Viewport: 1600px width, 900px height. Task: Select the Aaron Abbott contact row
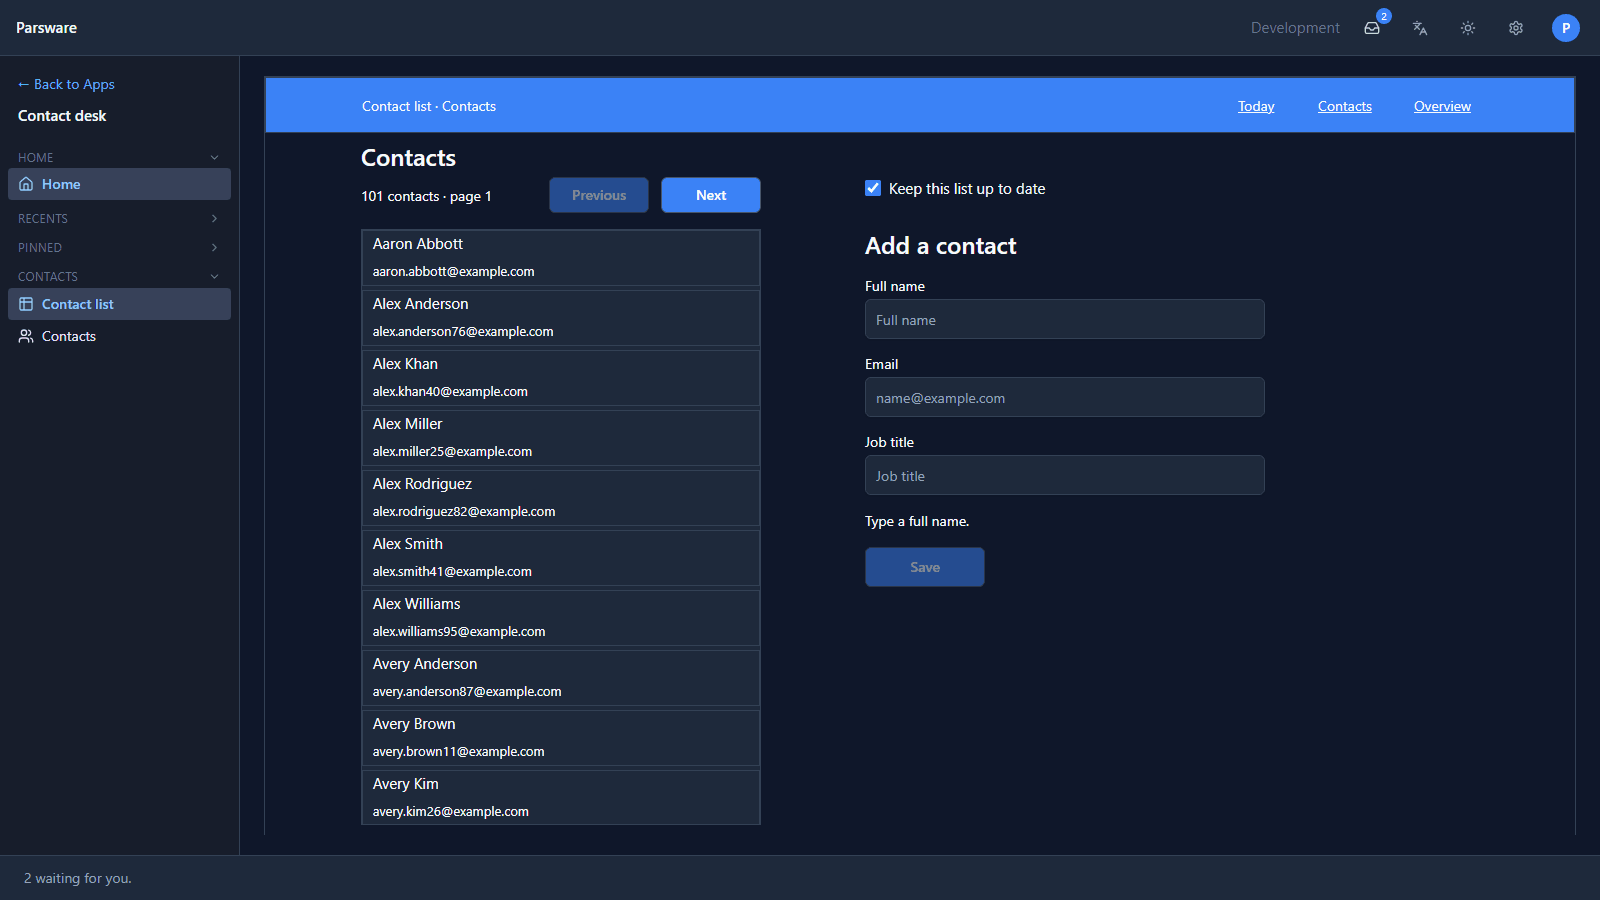click(x=561, y=258)
